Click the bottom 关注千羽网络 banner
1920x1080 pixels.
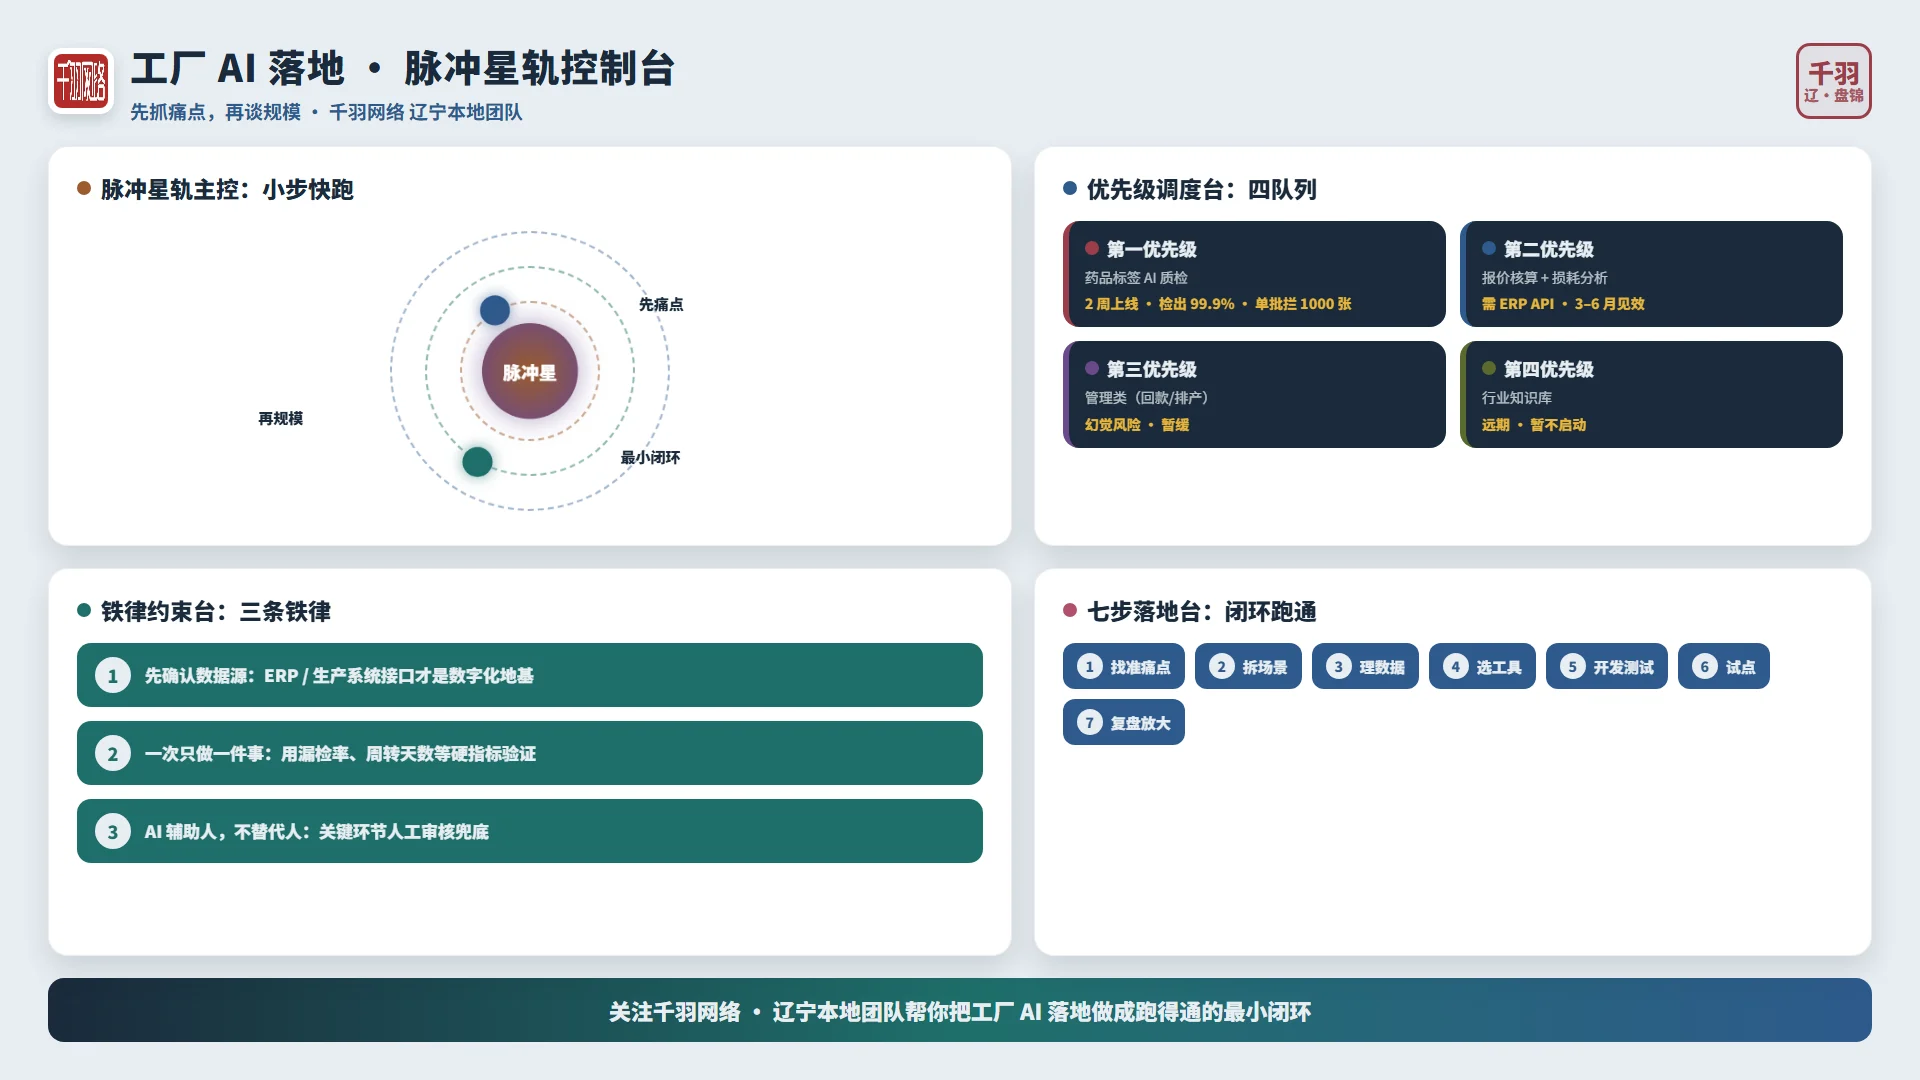(960, 1010)
